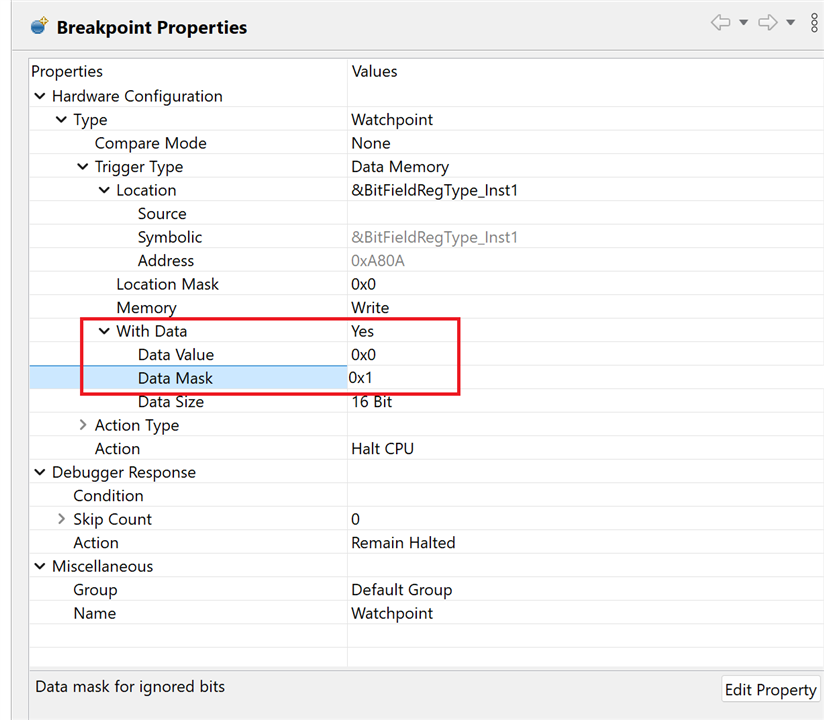Collapse the Miscellaneous section

tap(40, 567)
